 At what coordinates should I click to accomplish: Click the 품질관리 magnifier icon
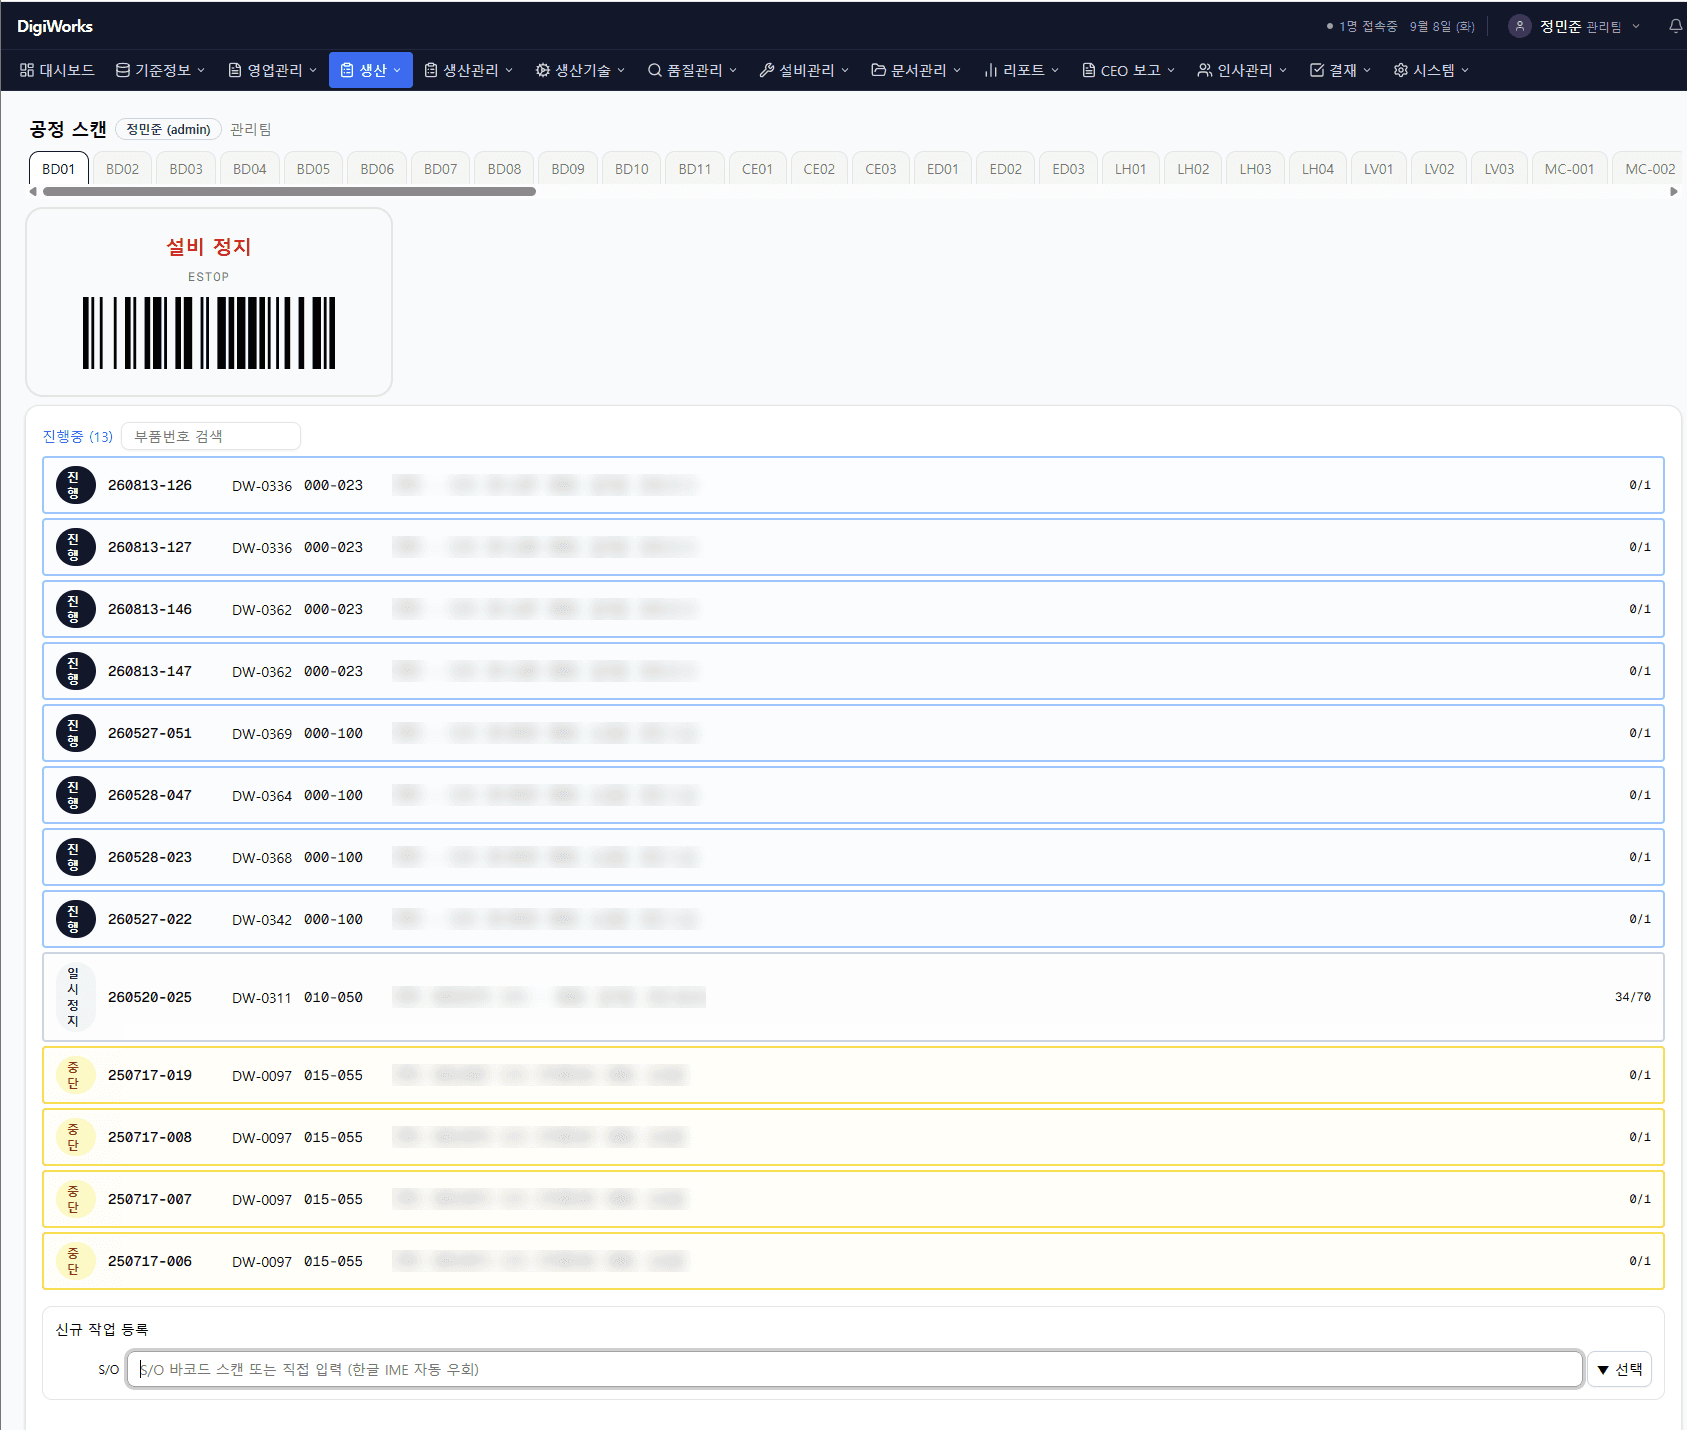click(655, 70)
